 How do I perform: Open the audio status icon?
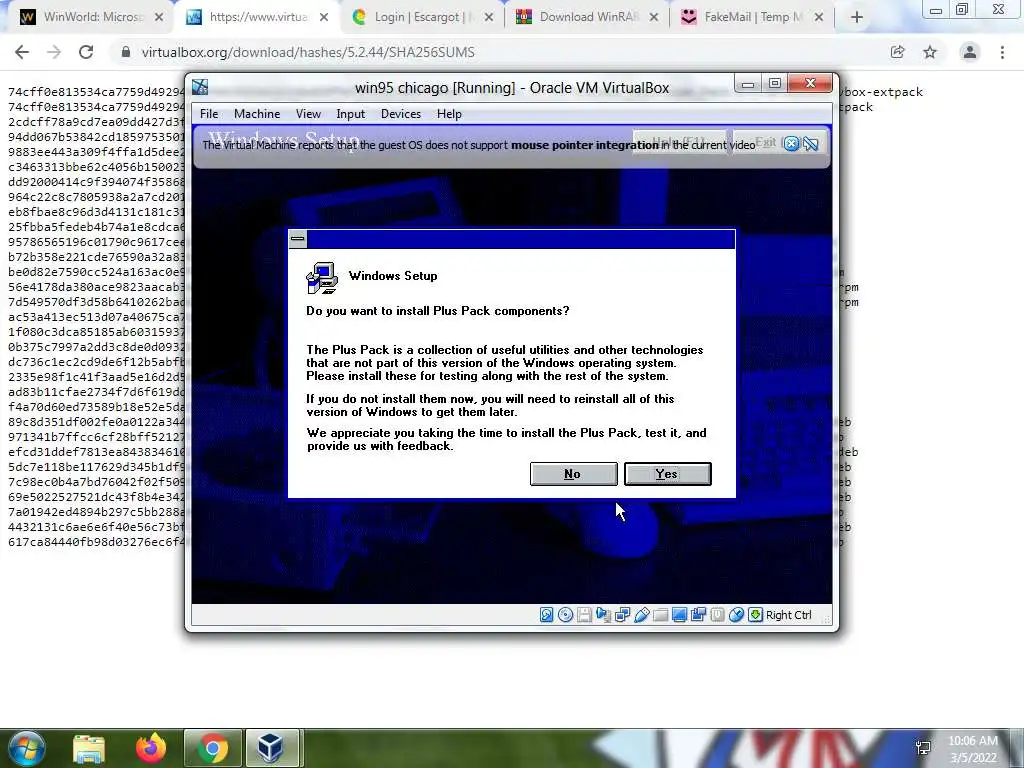(603, 615)
